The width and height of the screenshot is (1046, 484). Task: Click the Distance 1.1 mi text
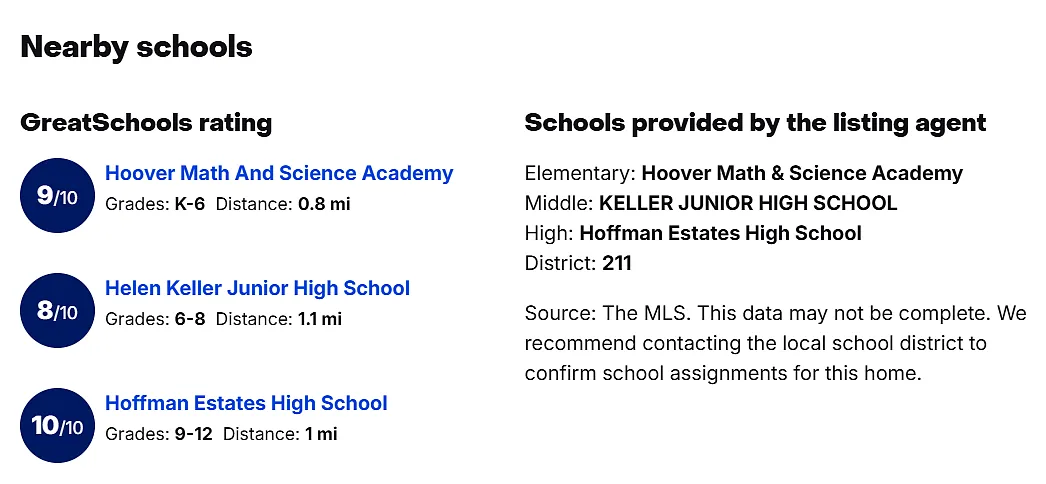click(x=279, y=319)
